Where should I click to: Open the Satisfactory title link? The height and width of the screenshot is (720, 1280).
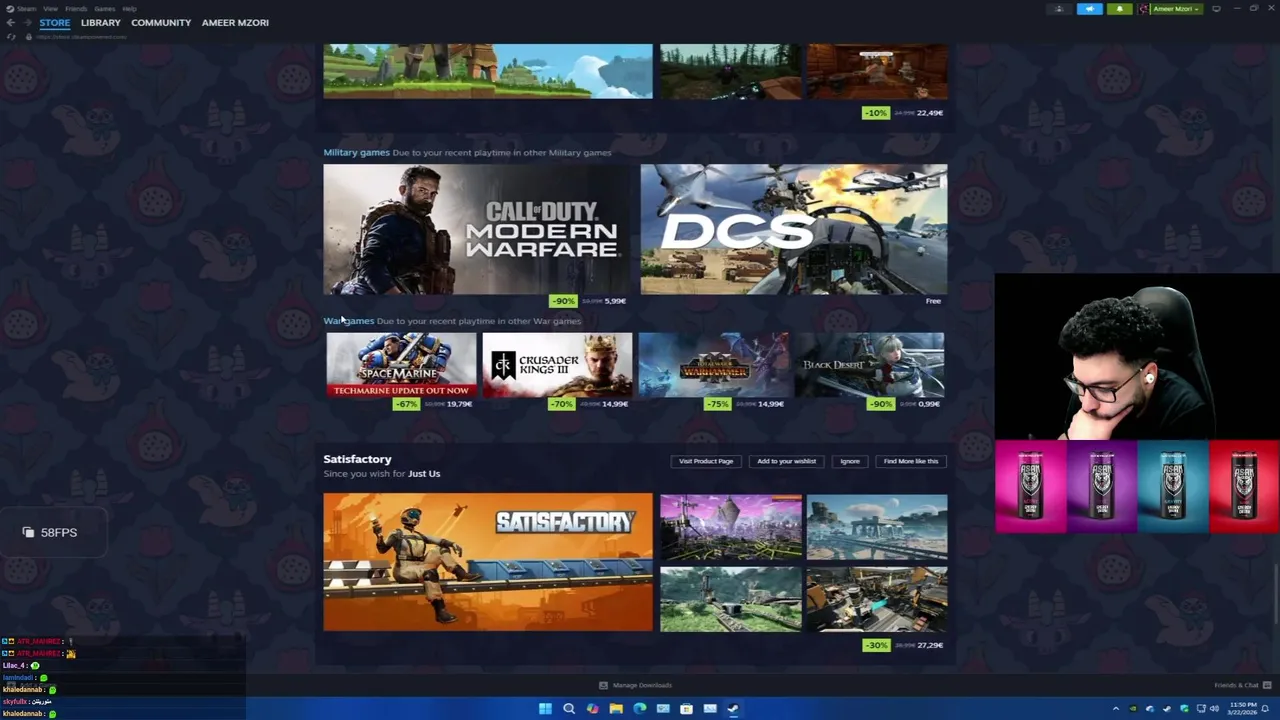[357, 459]
